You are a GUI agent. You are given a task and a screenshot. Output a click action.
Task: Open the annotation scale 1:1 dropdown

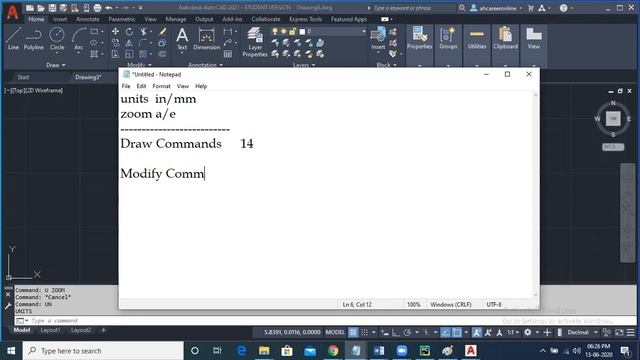[x=513, y=333]
